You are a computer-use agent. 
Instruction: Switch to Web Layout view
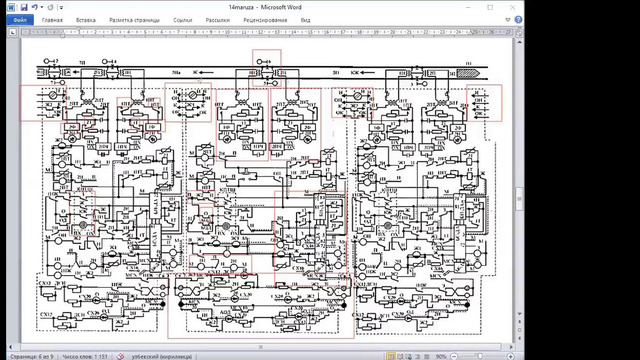click(409, 356)
